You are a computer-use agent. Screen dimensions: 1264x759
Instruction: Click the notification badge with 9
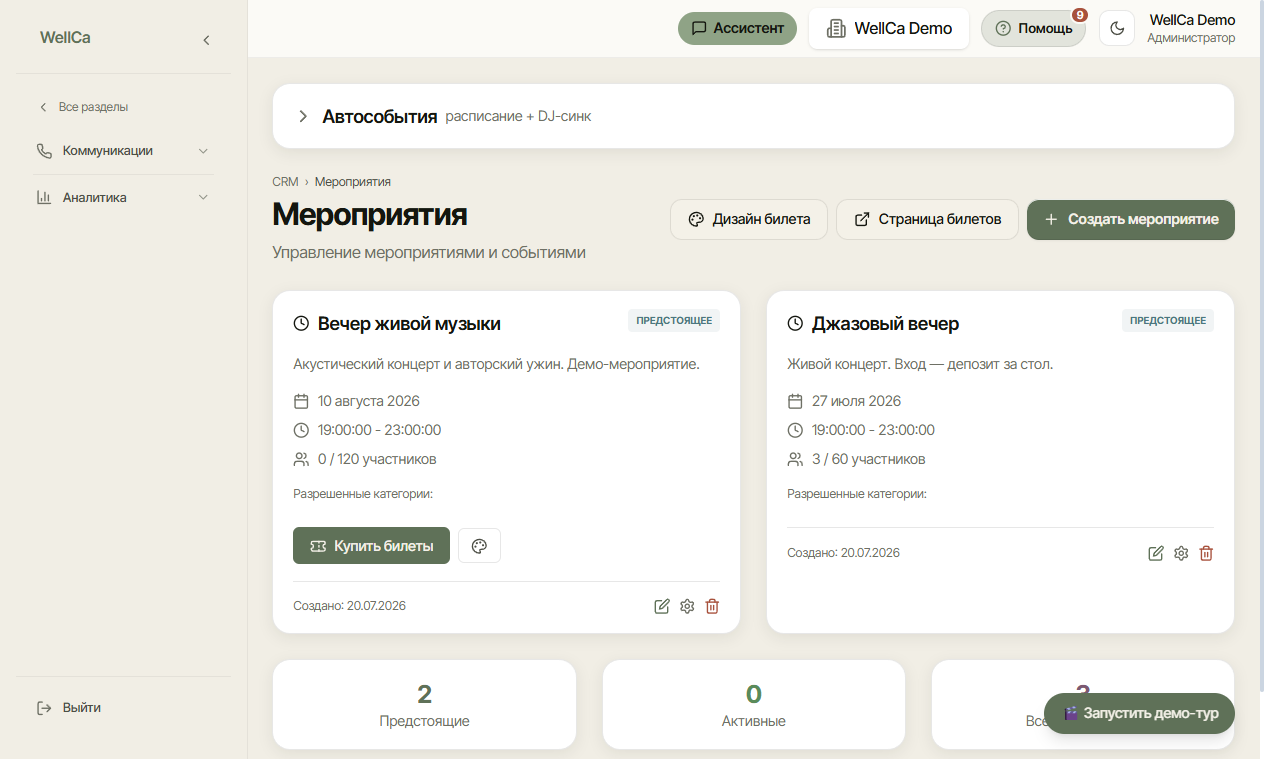click(x=1080, y=15)
